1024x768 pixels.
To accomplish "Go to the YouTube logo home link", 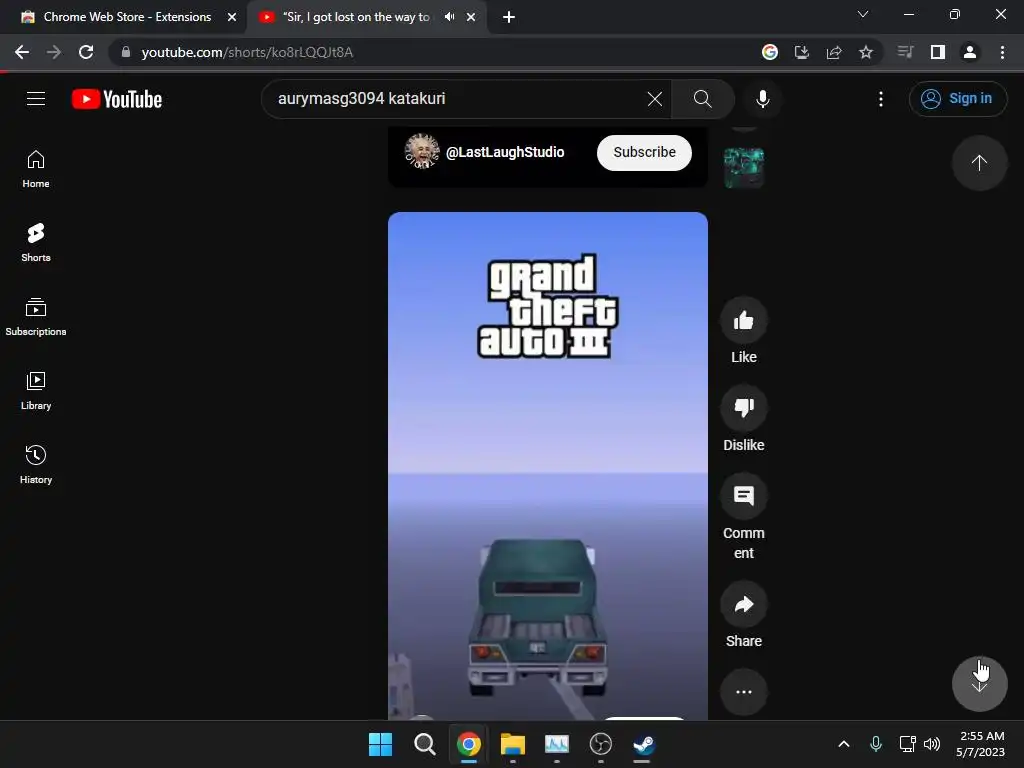I will [117, 99].
